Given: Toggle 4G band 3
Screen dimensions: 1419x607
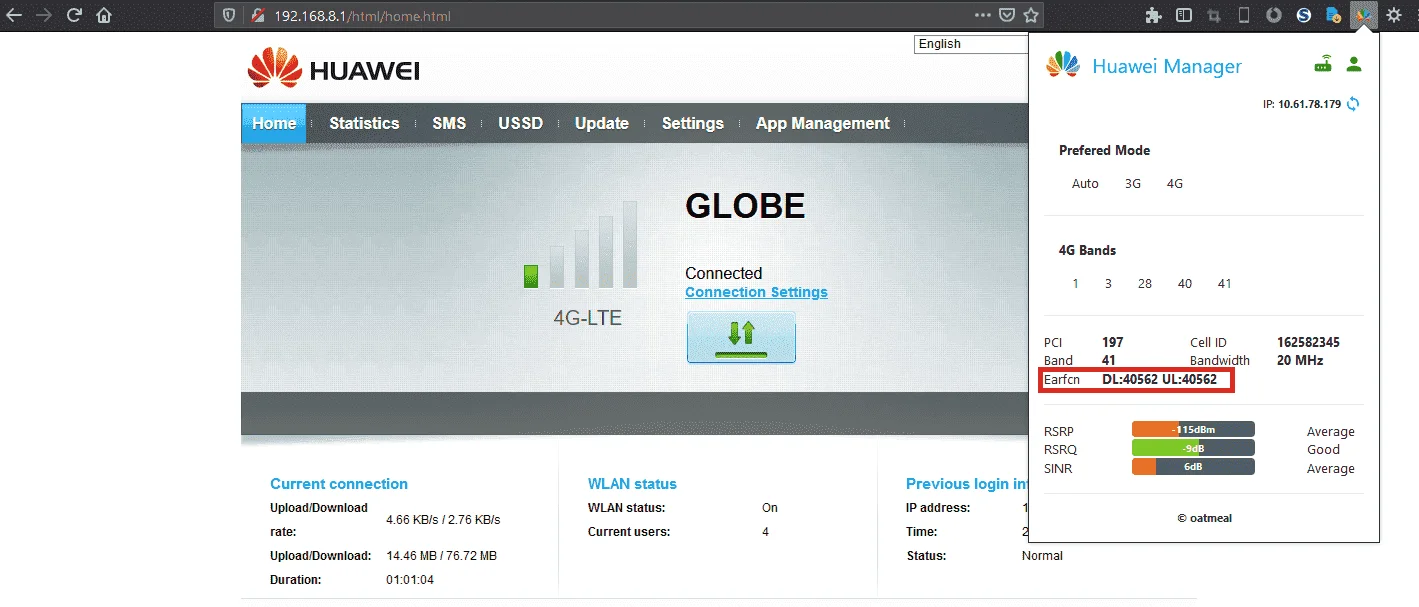Looking at the screenshot, I should [1108, 284].
